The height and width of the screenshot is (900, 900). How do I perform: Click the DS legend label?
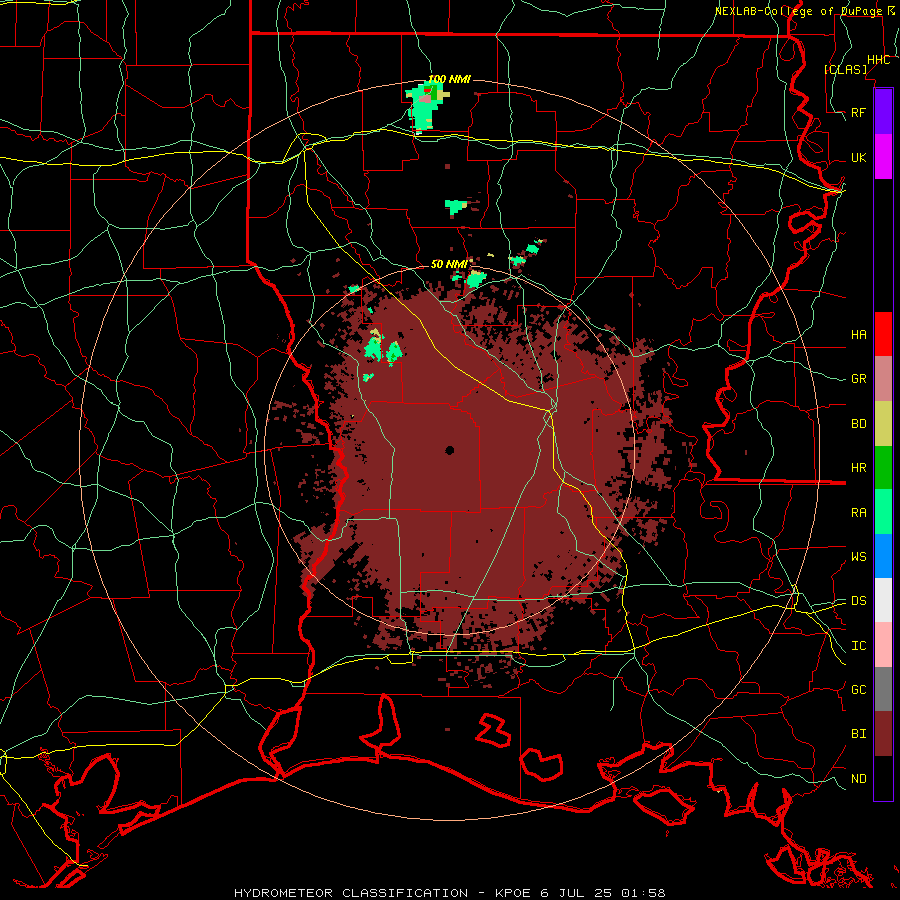858,601
